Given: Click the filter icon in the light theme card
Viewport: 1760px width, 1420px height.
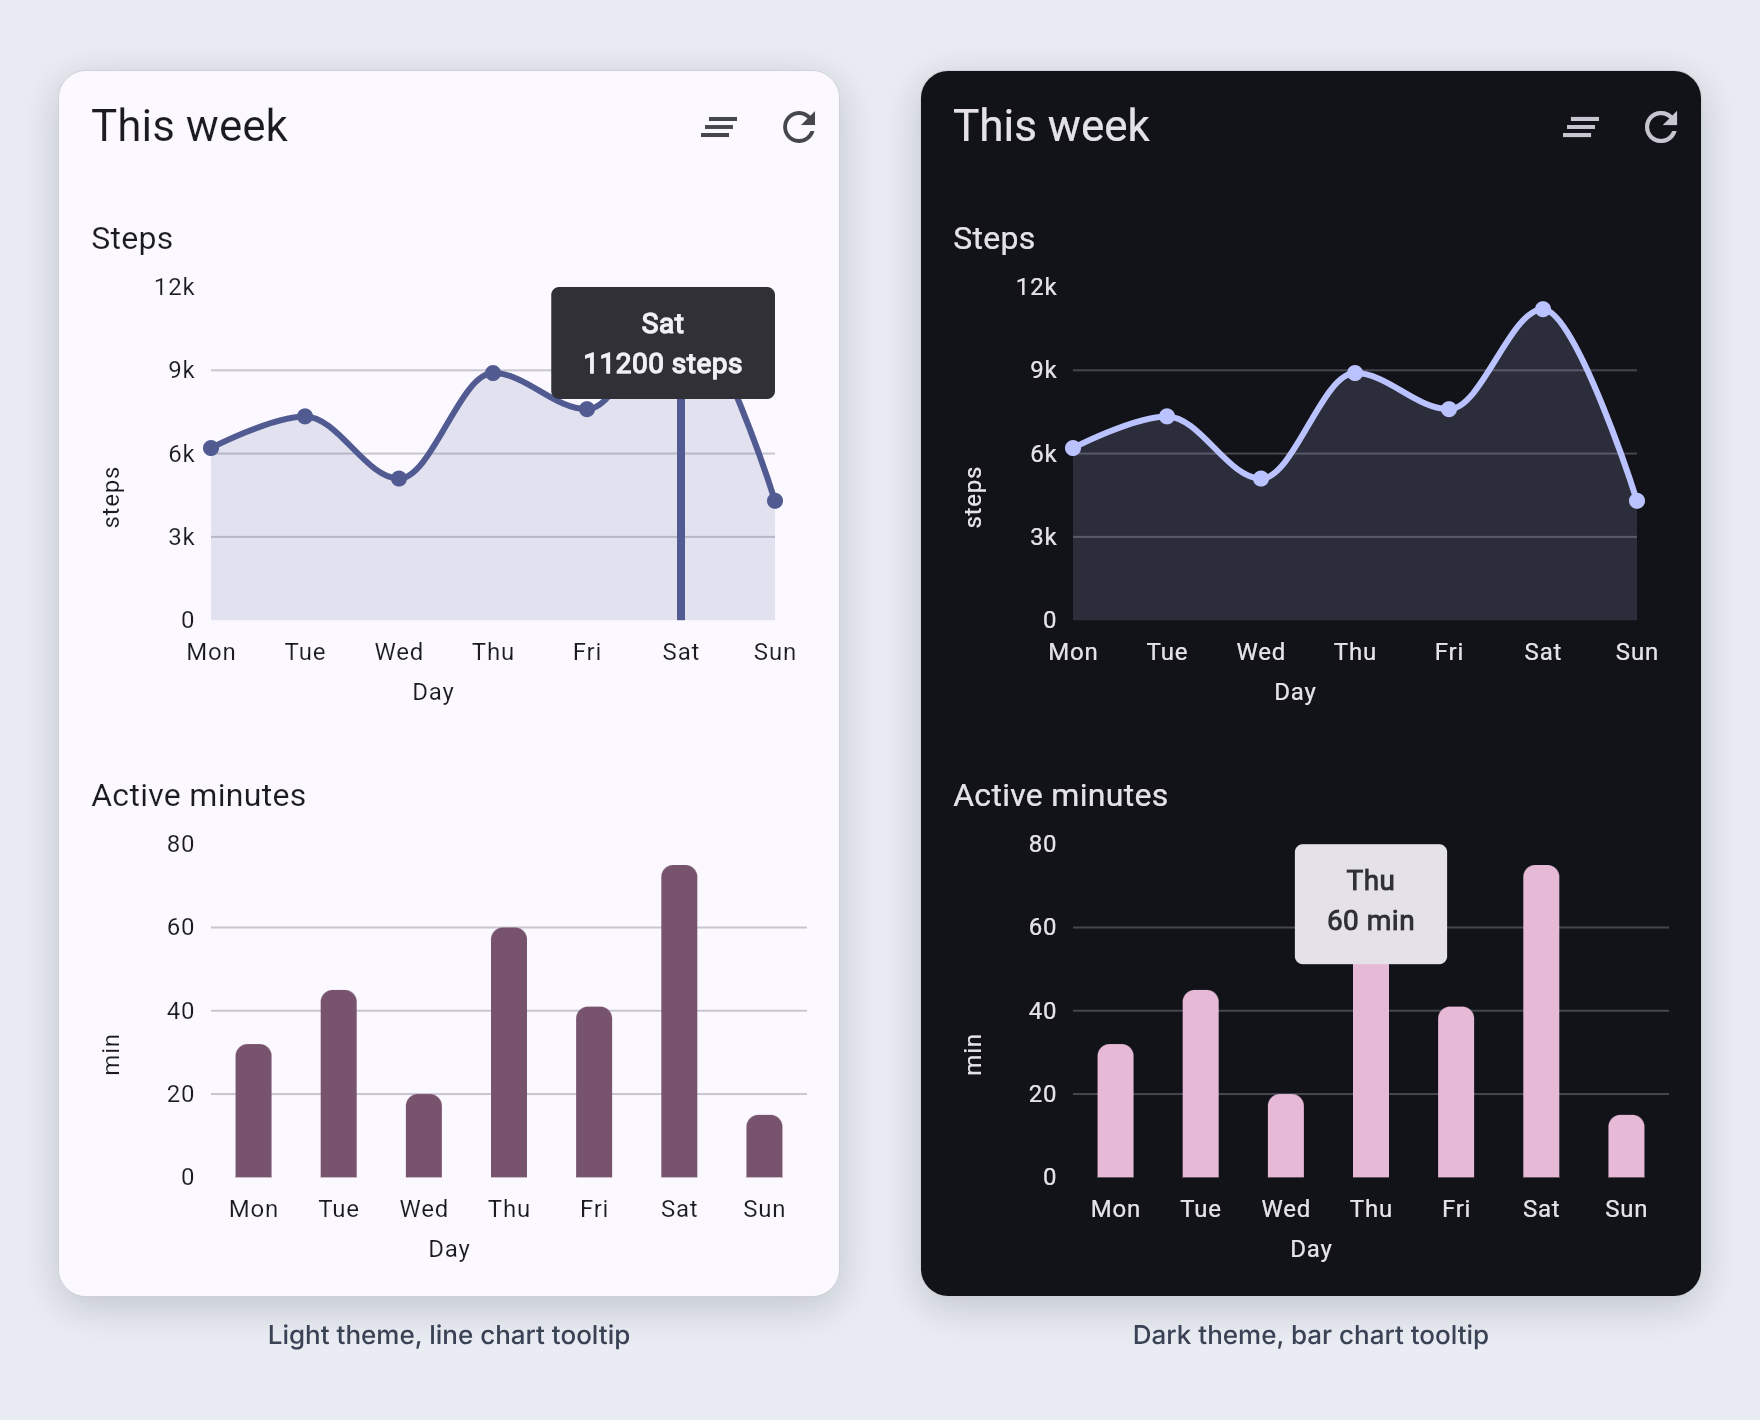Looking at the screenshot, I should click(719, 127).
